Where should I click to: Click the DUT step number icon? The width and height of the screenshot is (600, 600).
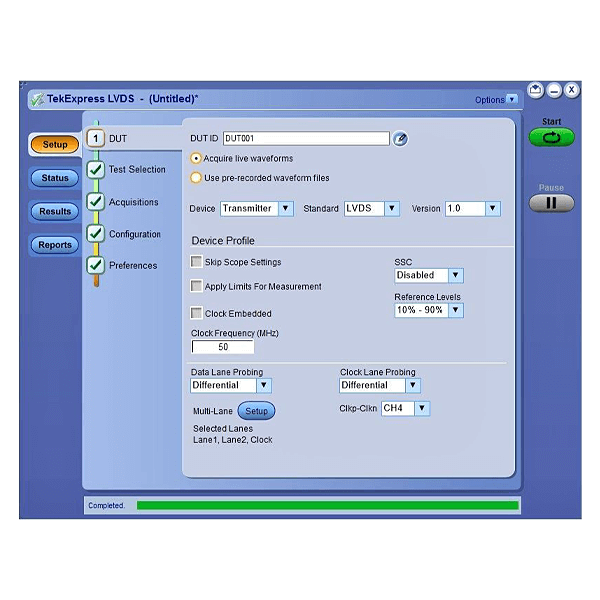(96, 138)
